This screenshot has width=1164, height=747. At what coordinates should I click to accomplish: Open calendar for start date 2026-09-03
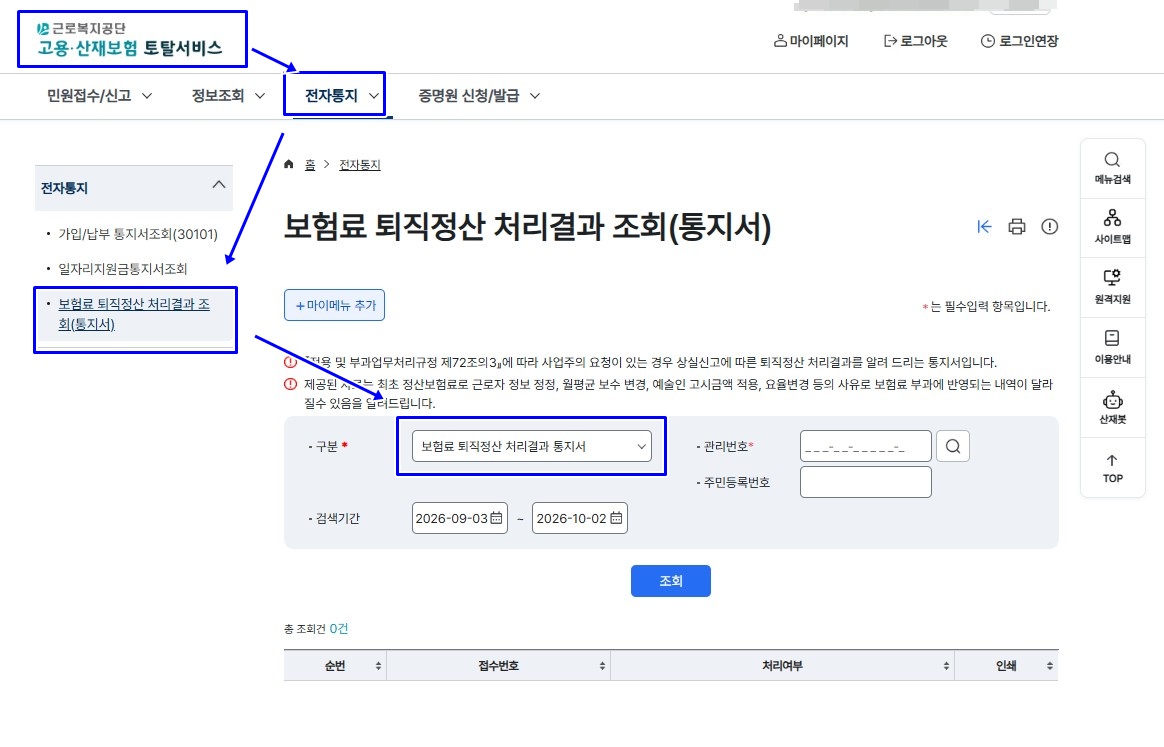pyautogui.click(x=497, y=518)
